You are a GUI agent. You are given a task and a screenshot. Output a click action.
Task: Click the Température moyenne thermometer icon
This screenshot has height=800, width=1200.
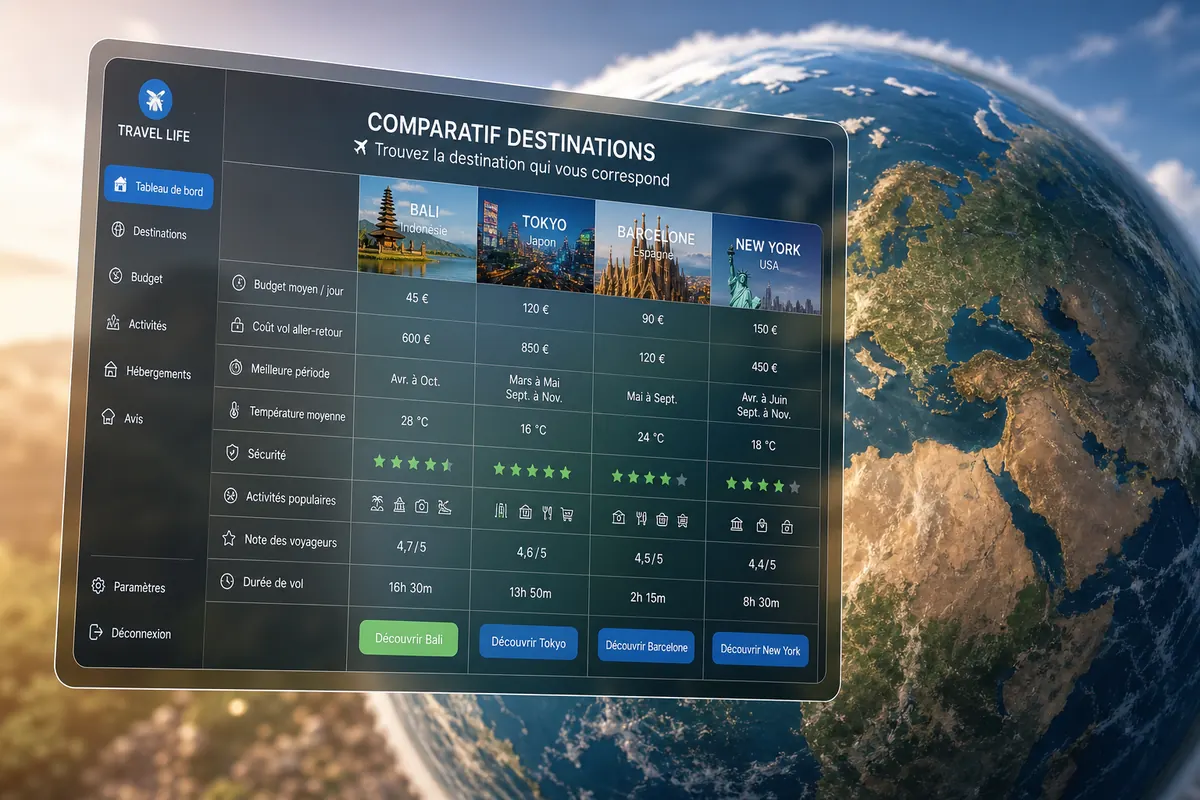[x=233, y=410]
